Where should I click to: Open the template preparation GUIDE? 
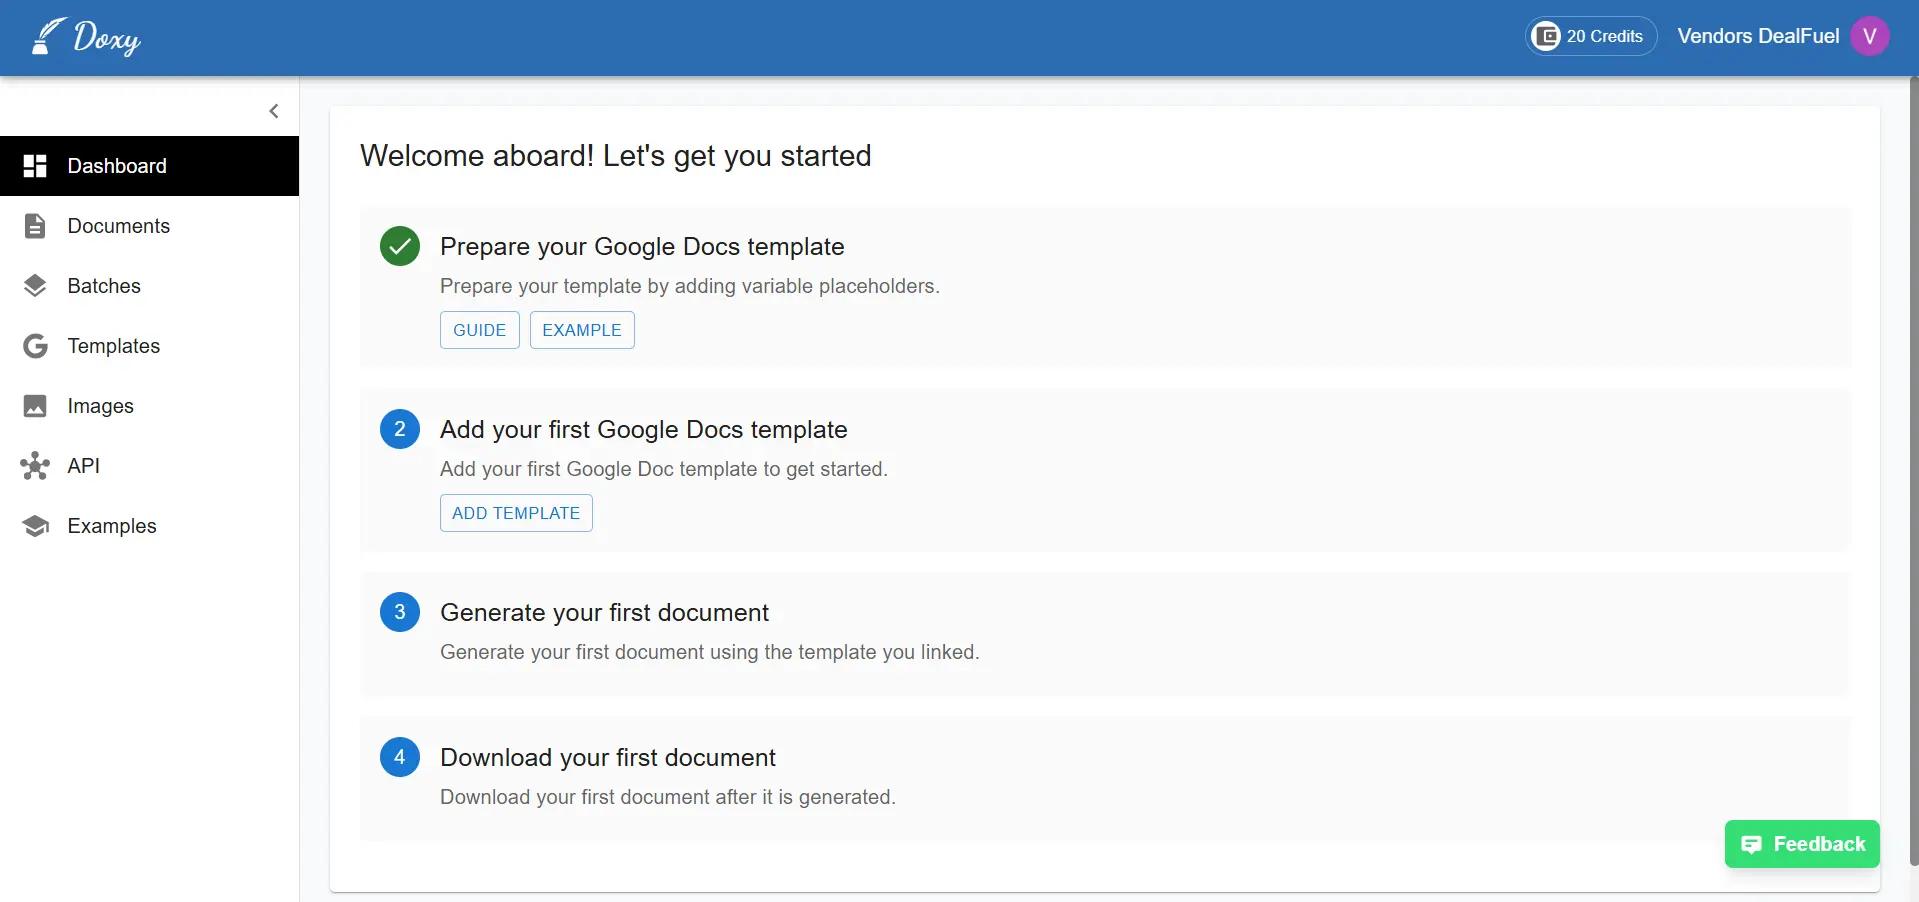(x=479, y=330)
